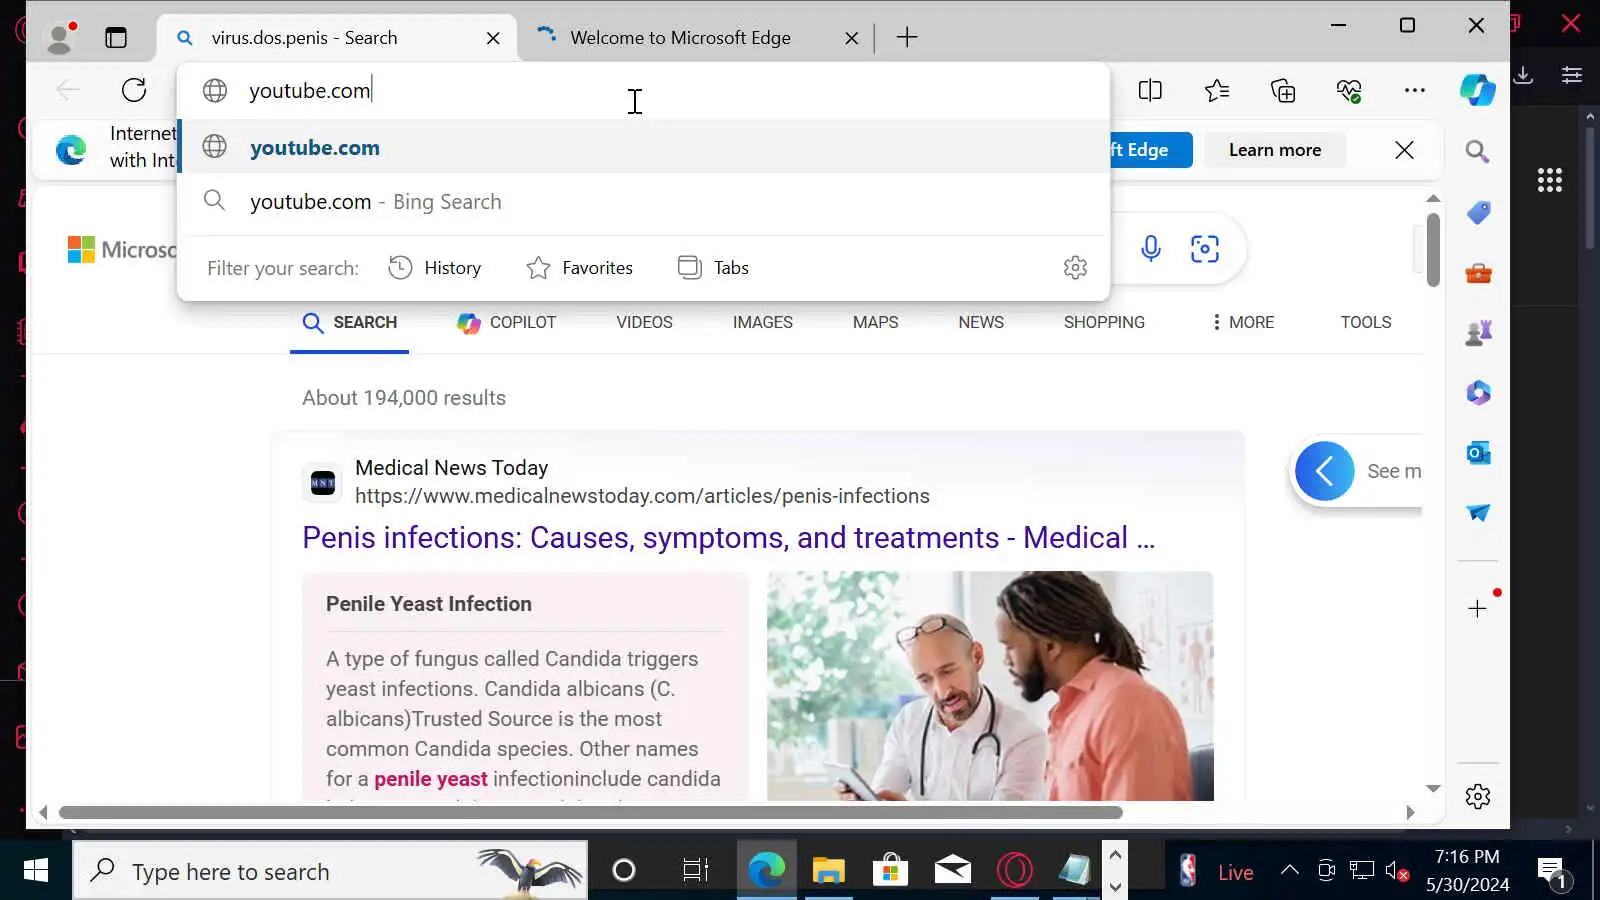The height and width of the screenshot is (900, 1600).
Task: Open Microsoft Store from taskbar
Action: click(x=890, y=871)
